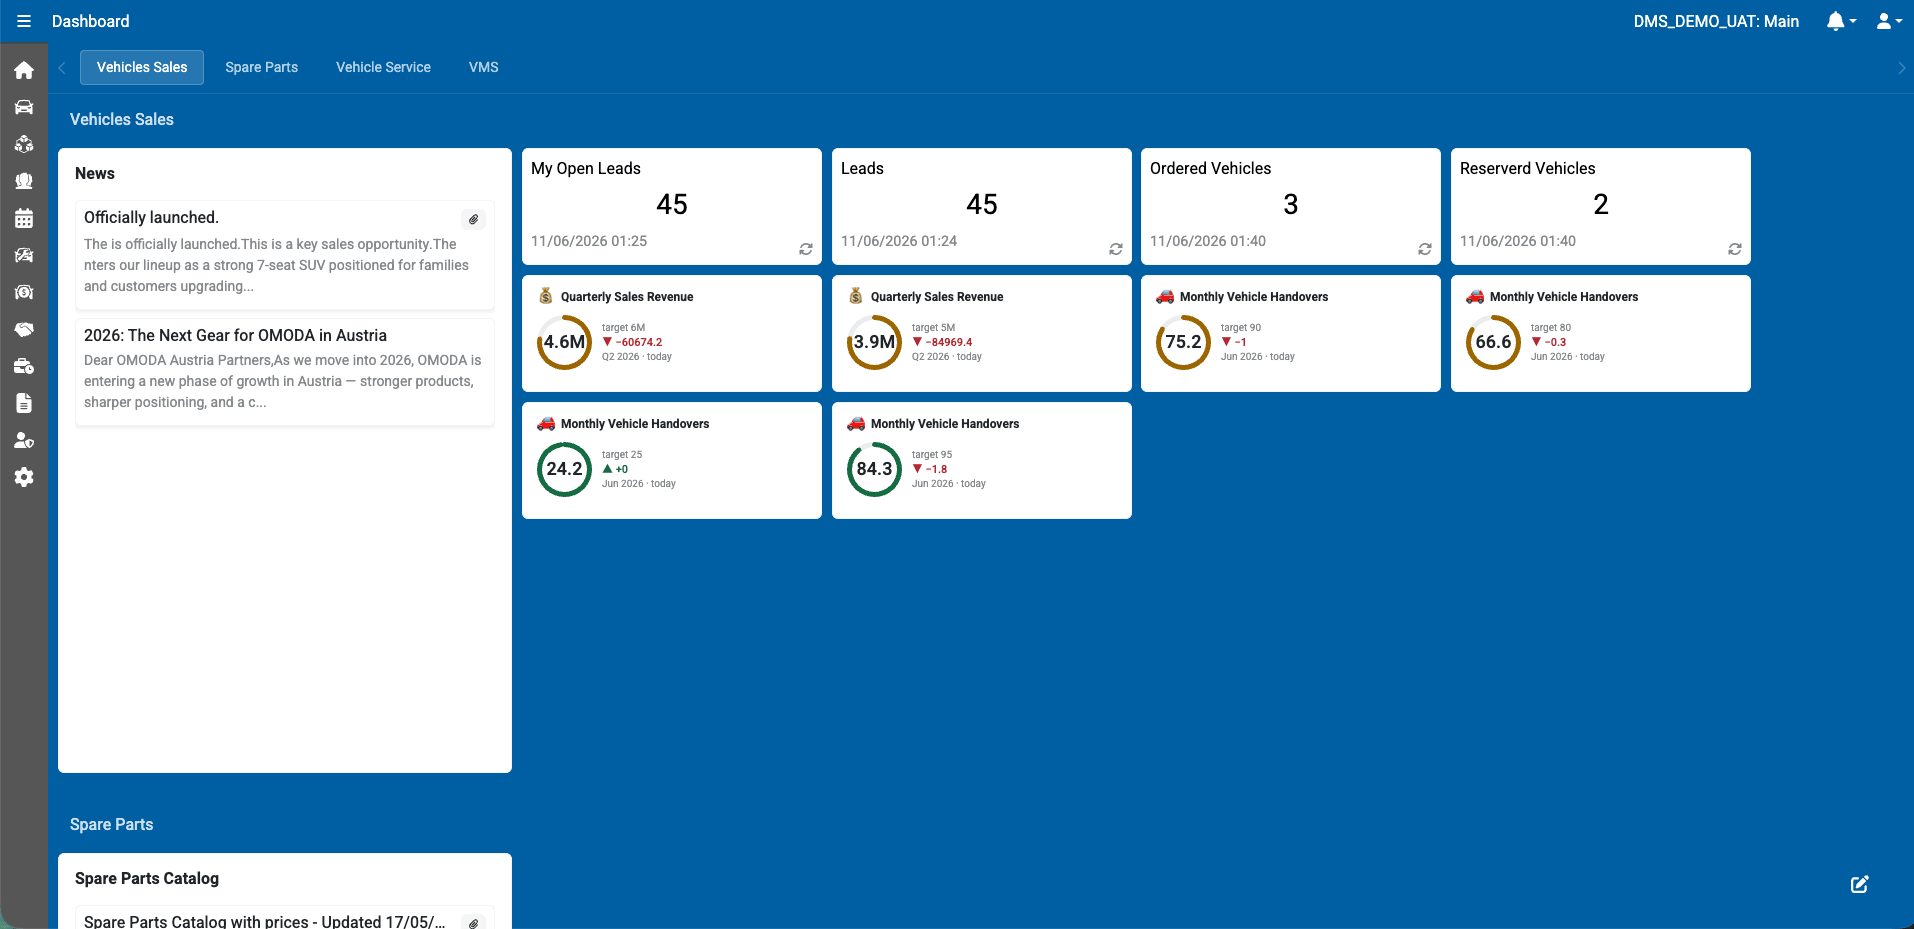Click the 'Spare Parts Catalog' panel heading
The height and width of the screenshot is (929, 1914).
point(147,878)
